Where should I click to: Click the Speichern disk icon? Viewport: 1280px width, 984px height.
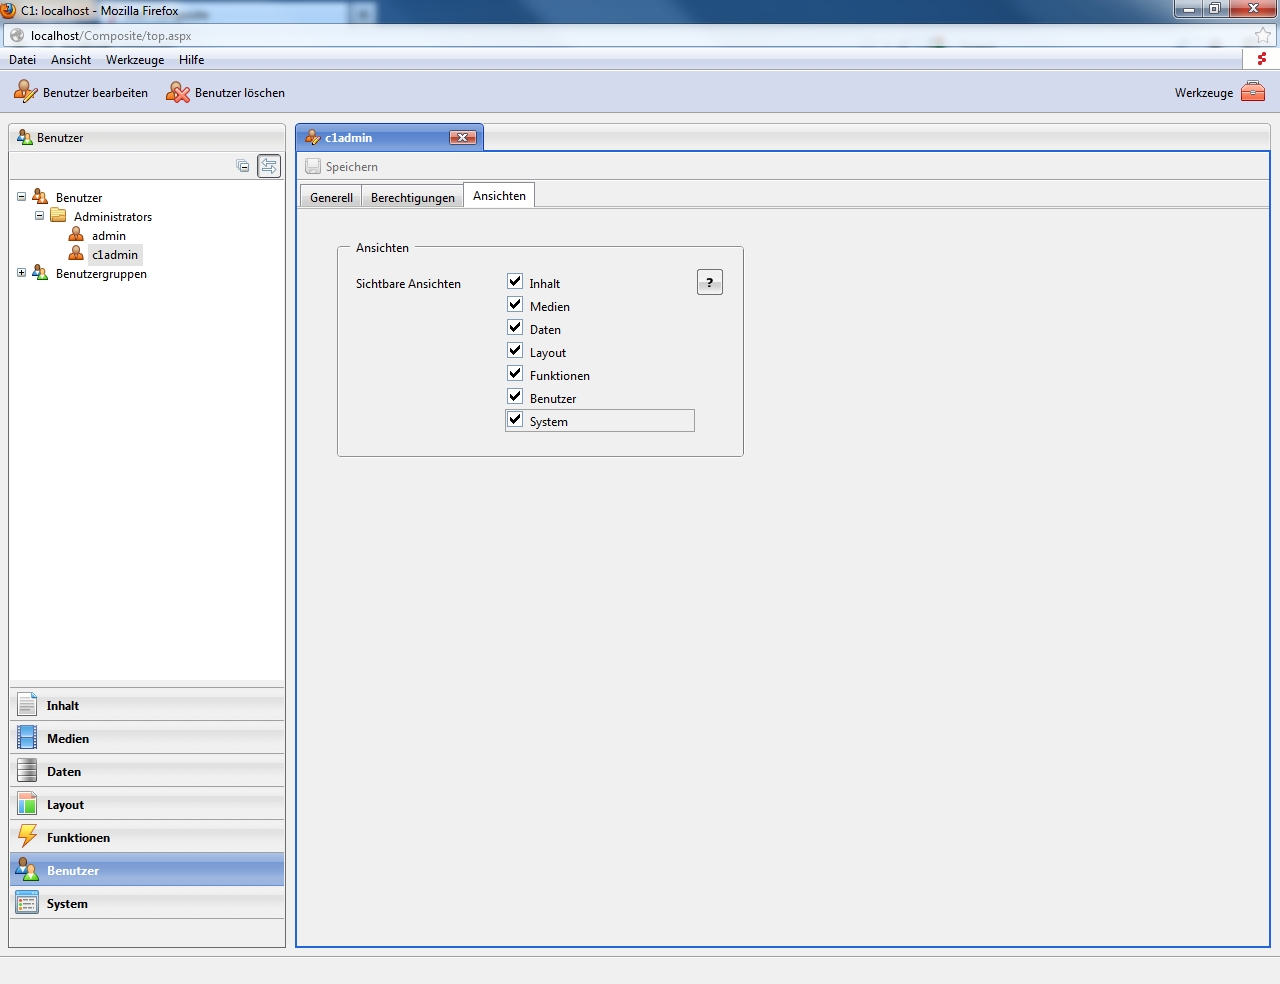pos(313,167)
